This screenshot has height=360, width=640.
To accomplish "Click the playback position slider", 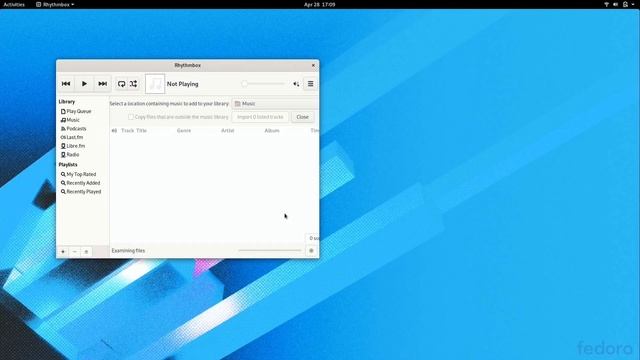I will point(264,84).
